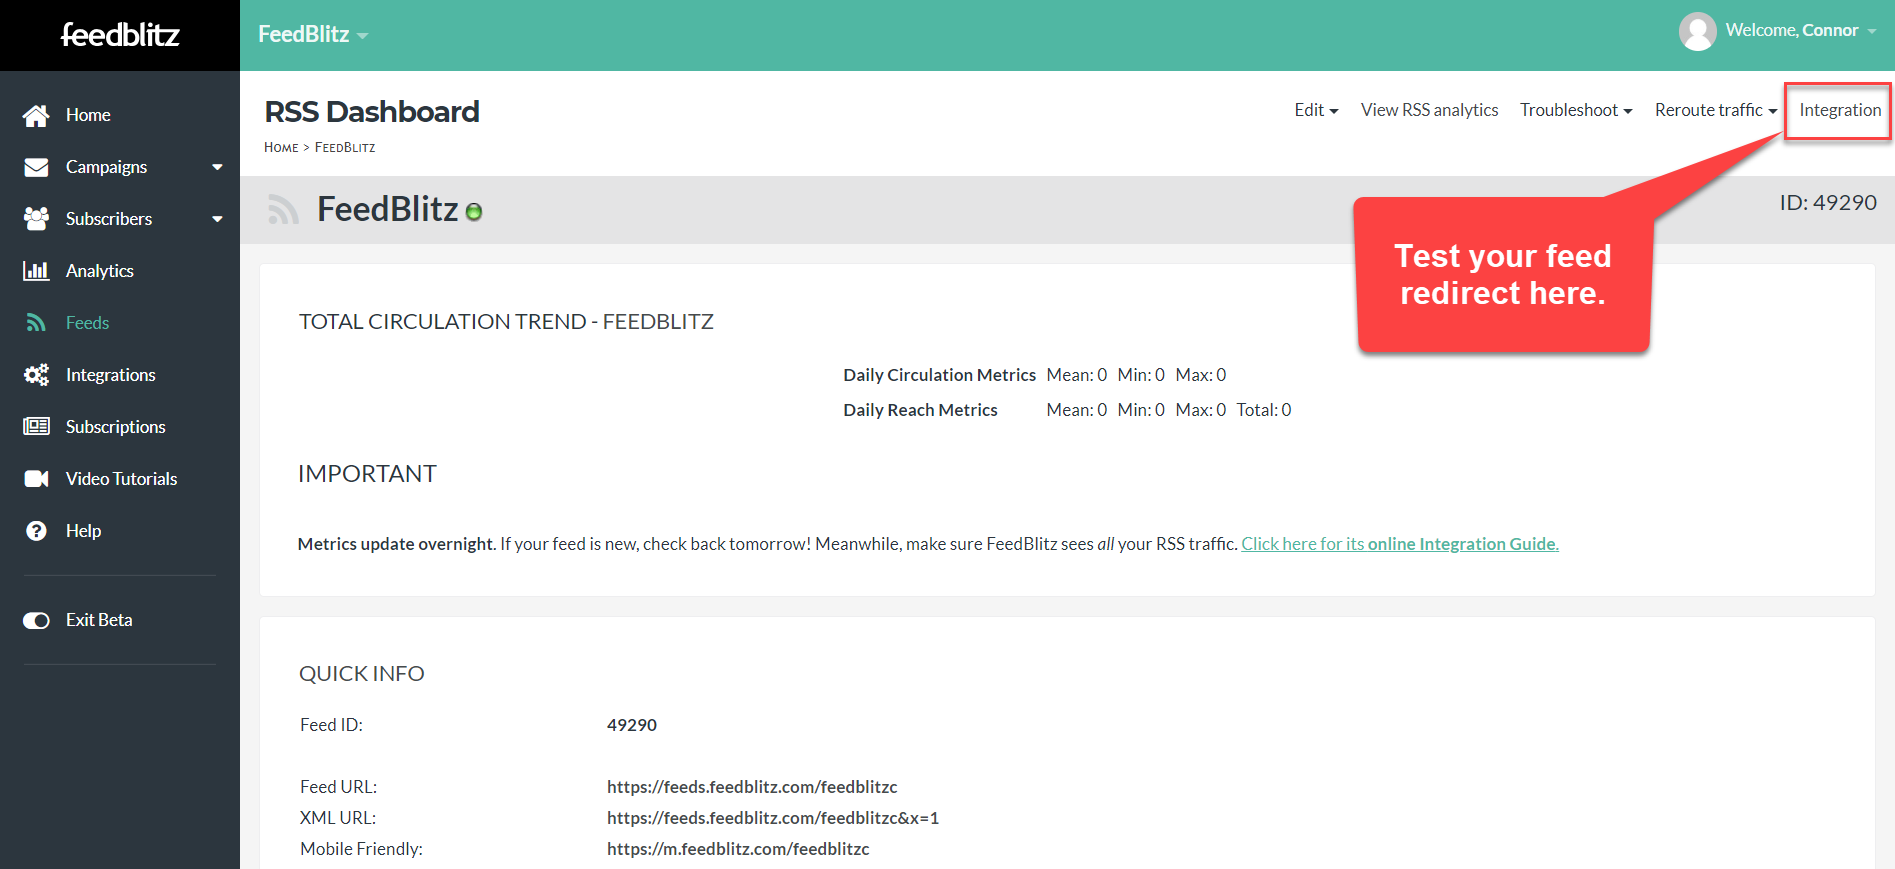This screenshot has width=1895, height=869.
Task: Click the online Integration Guide link
Action: pyautogui.click(x=1400, y=544)
